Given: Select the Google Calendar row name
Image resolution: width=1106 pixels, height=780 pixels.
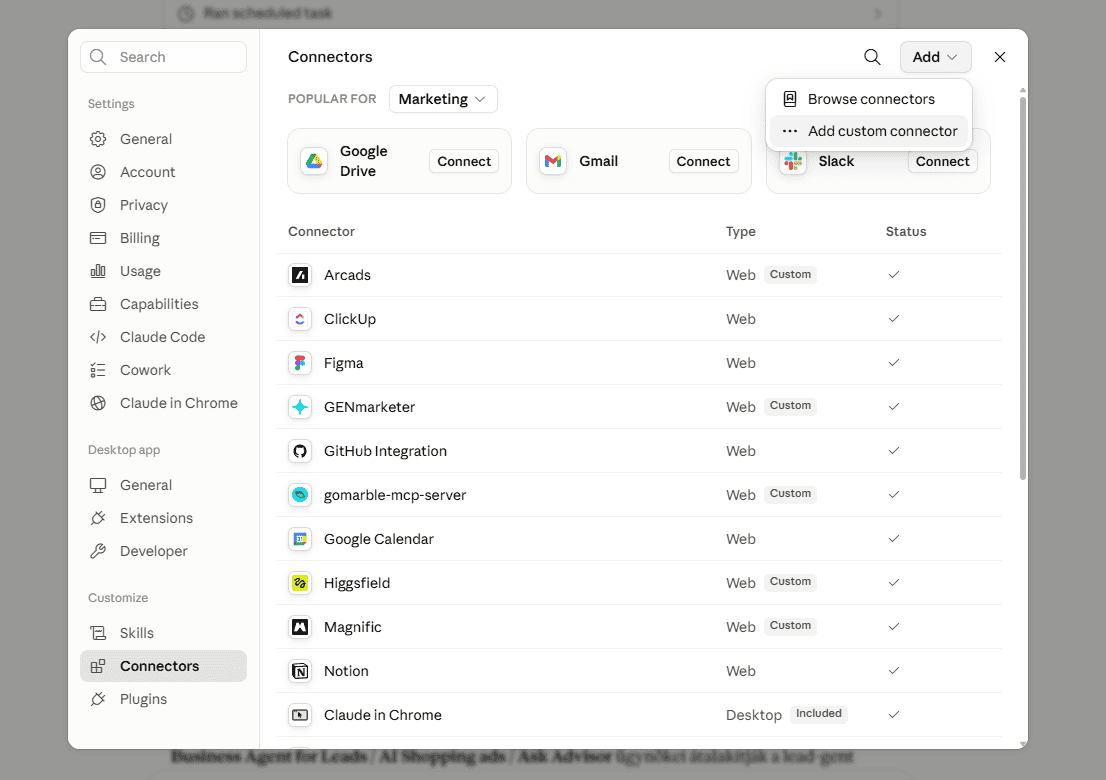Looking at the screenshot, I should coord(379,540).
